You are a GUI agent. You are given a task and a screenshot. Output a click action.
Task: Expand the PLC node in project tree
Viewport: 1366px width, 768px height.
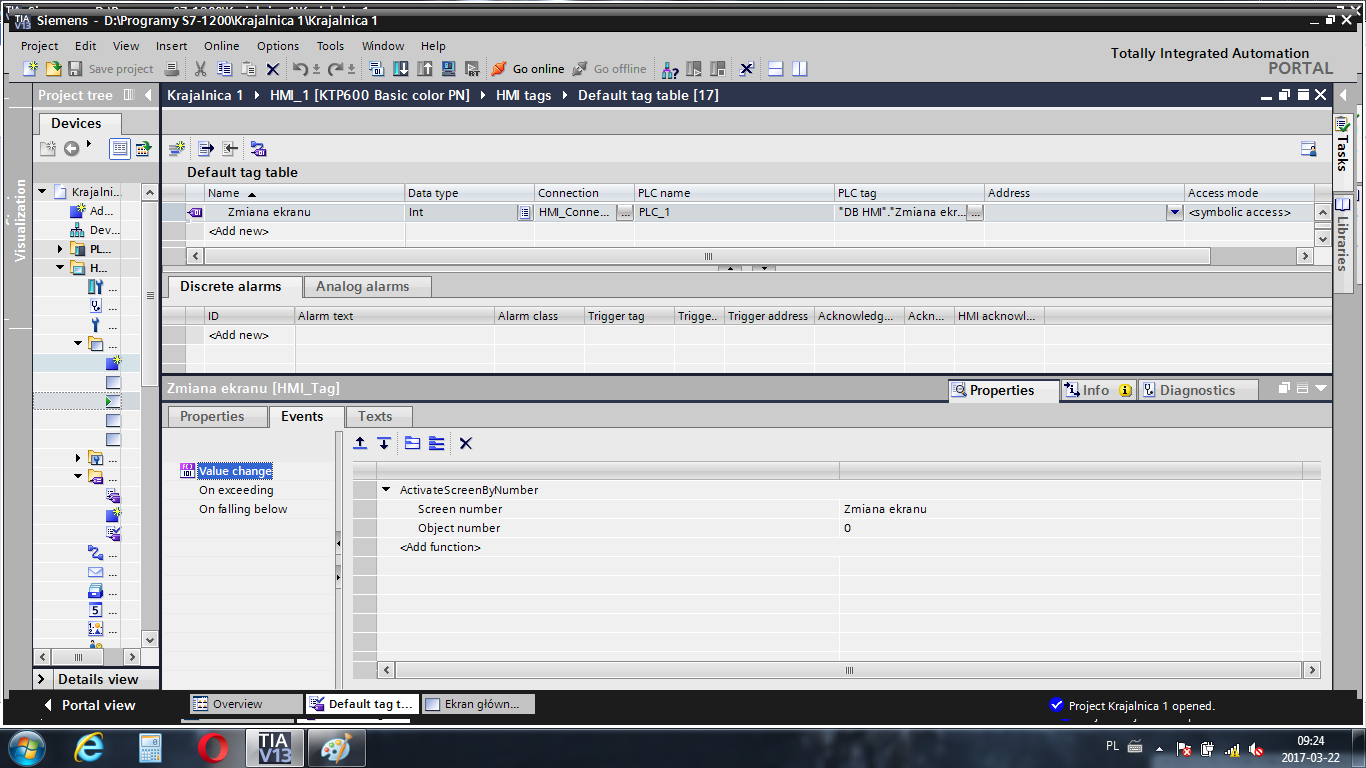60,249
